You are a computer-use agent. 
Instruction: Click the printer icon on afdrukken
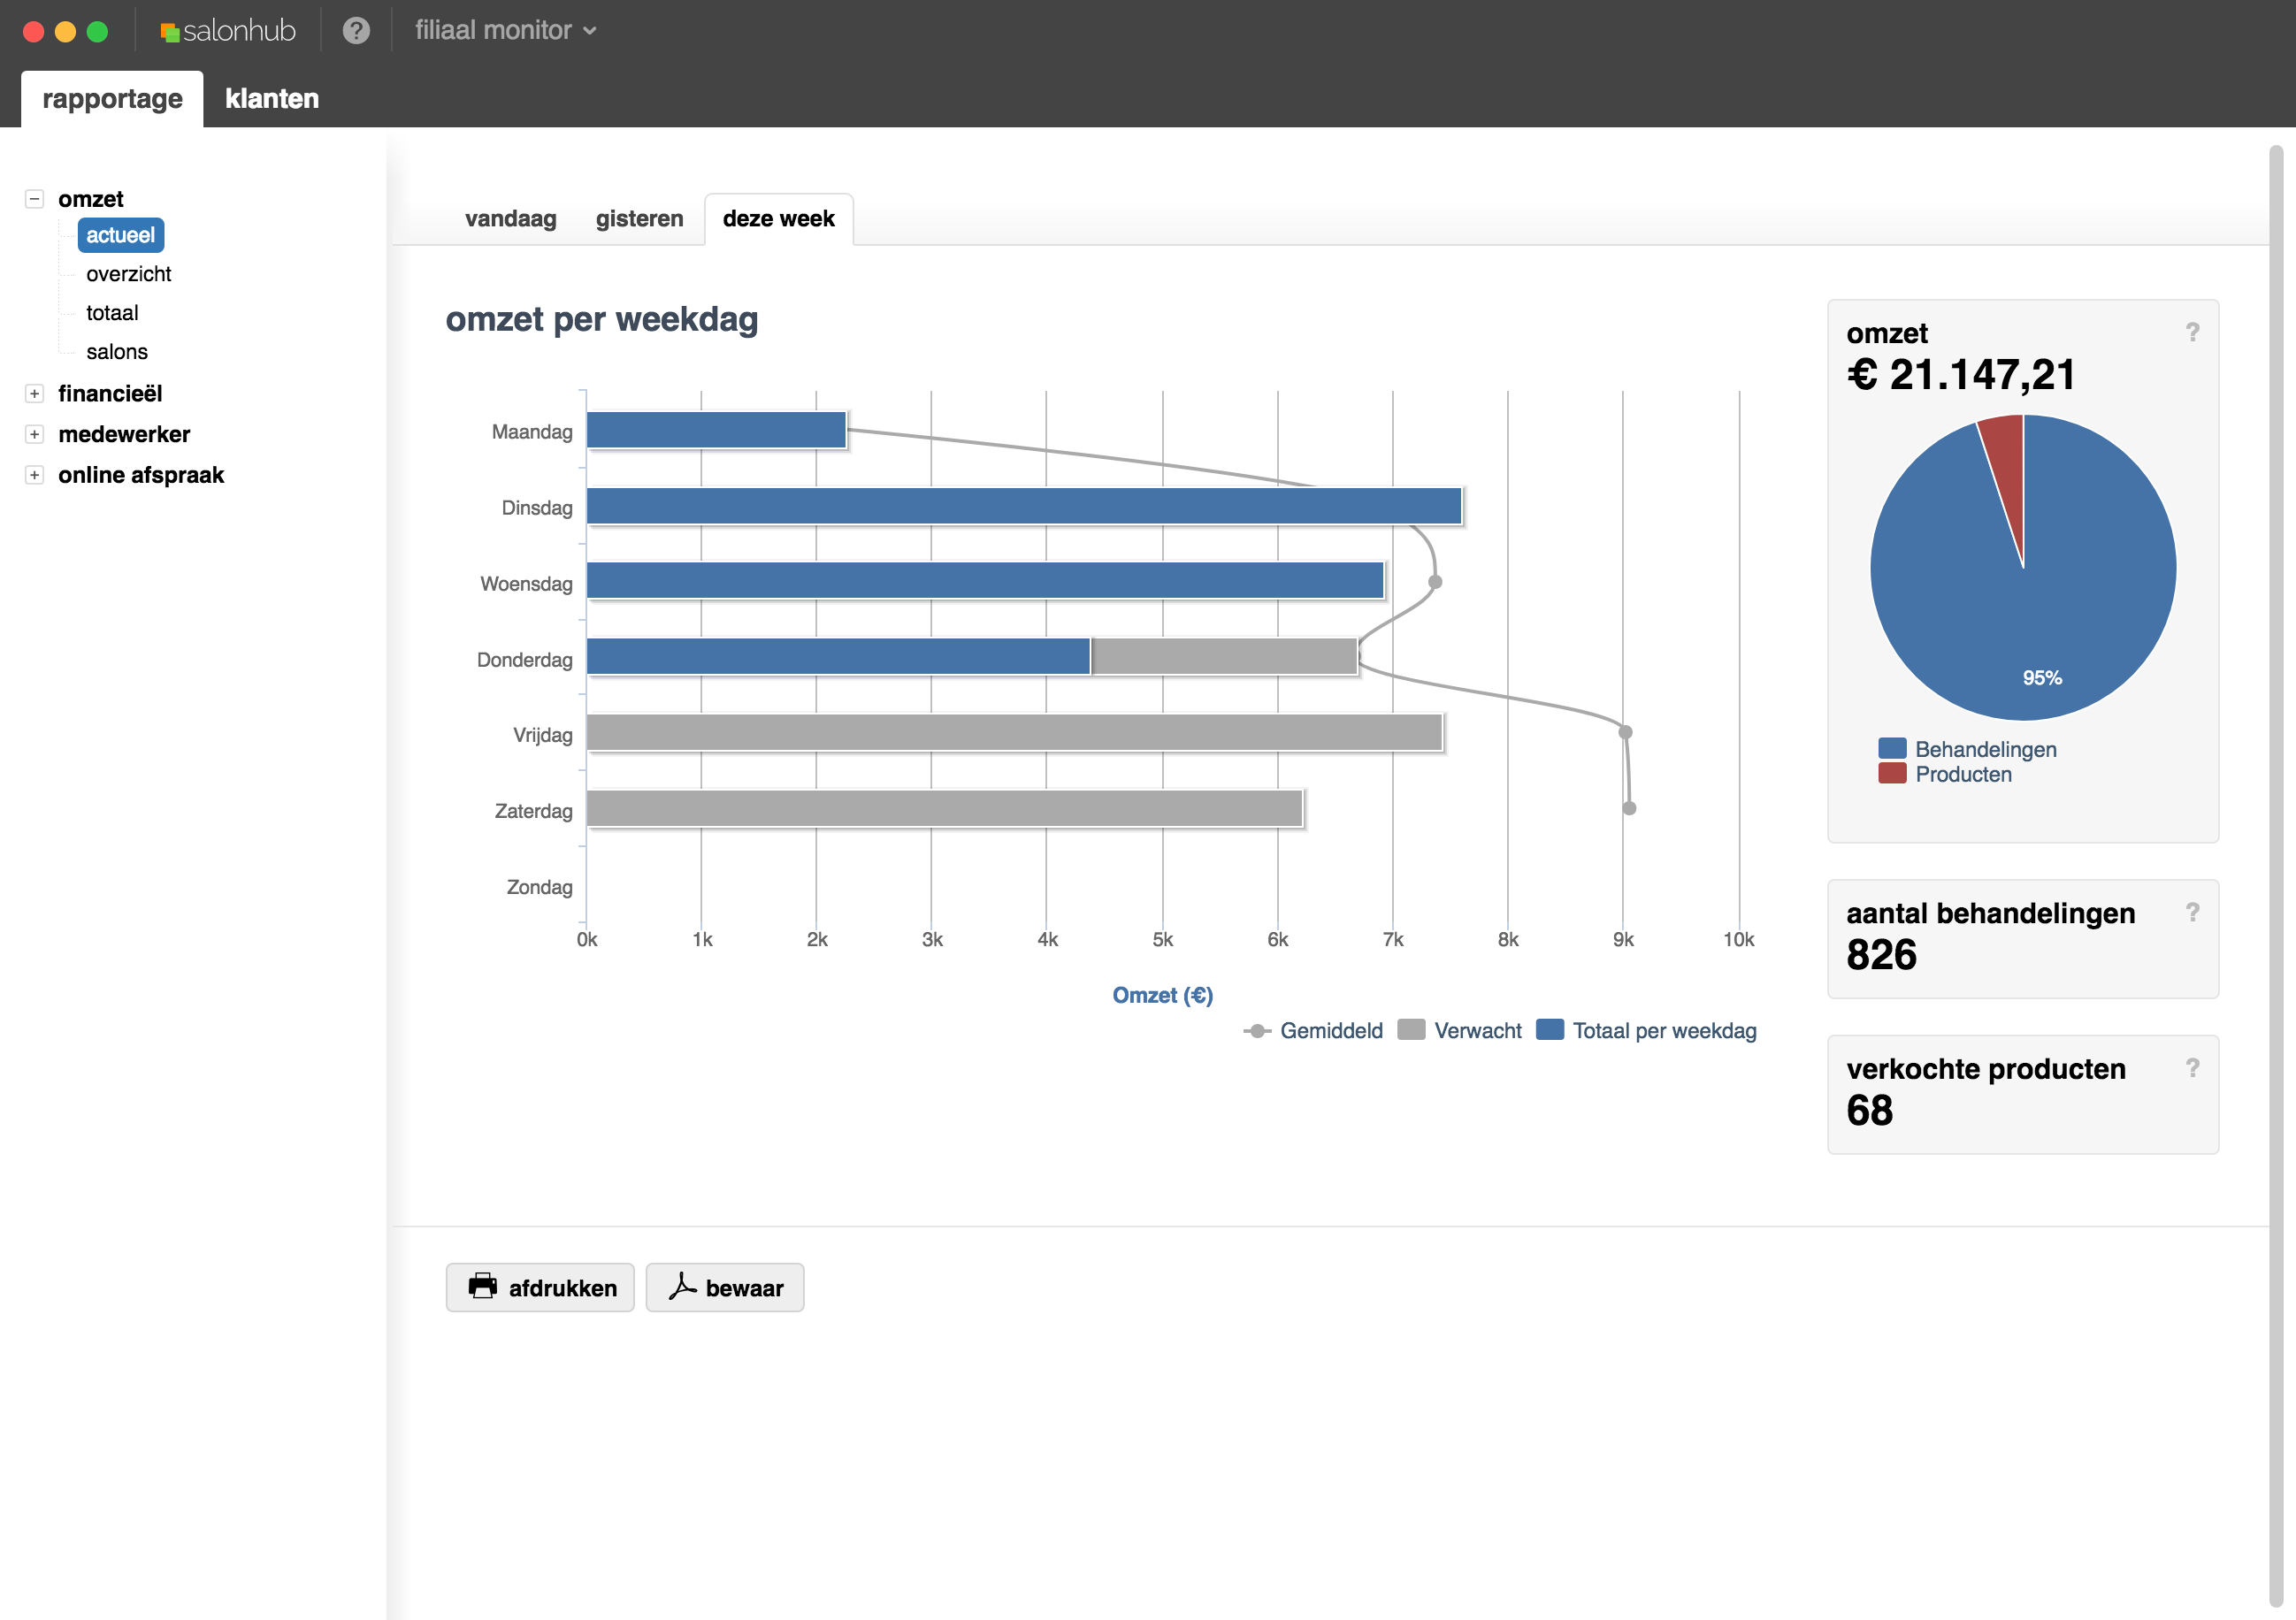pos(483,1286)
